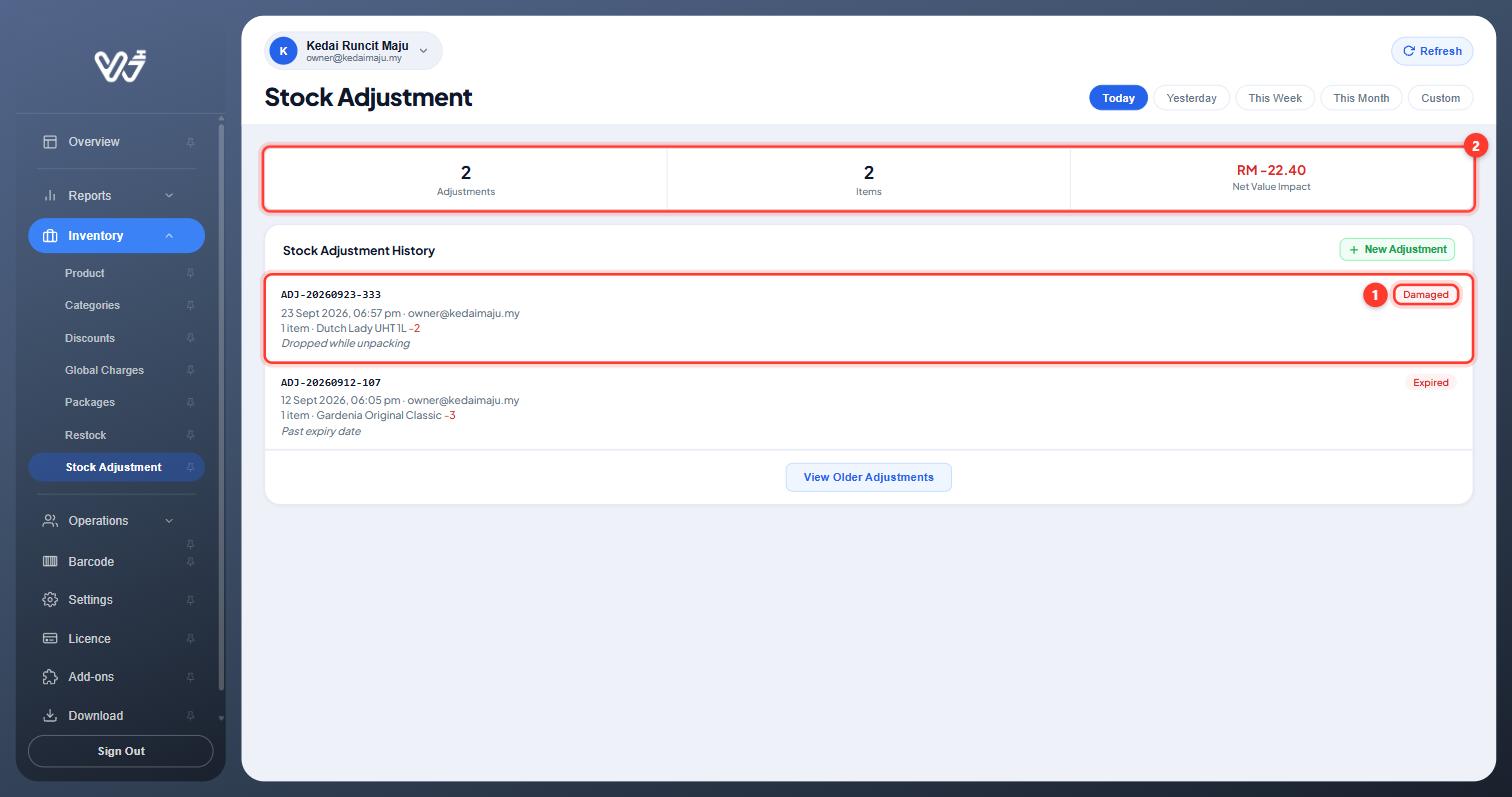The width and height of the screenshot is (1512, 797).
Task: Select the This Month date filter
Action: 1361,98
